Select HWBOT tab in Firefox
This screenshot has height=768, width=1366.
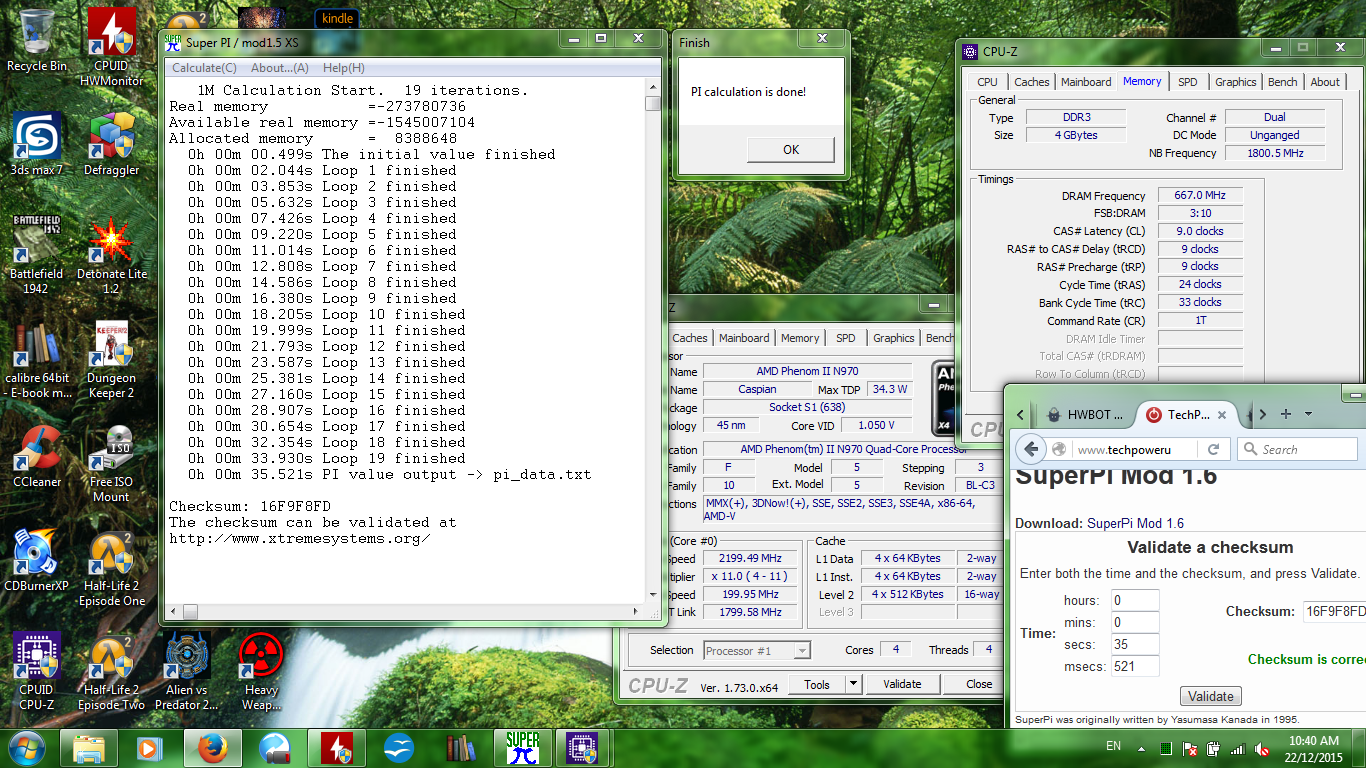pyautogui.click(x=1084, y=414)
